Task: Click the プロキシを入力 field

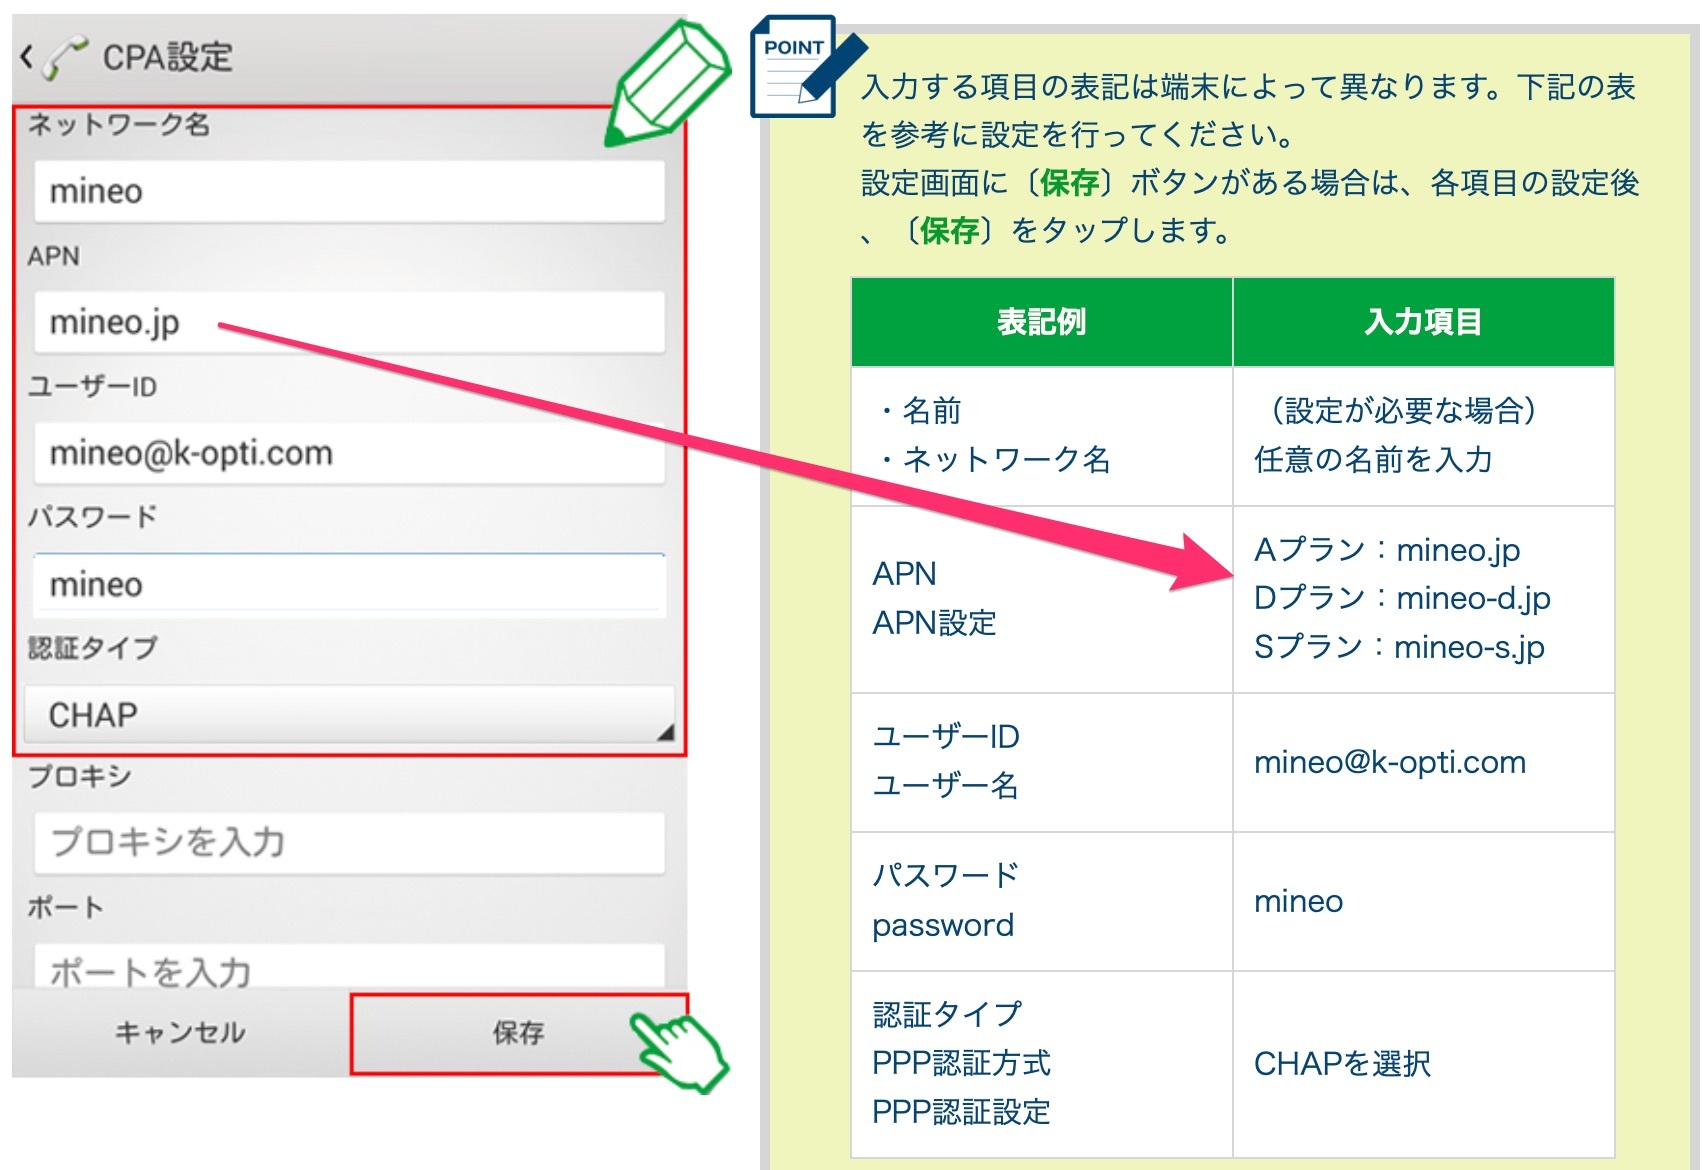Action: 348,842
